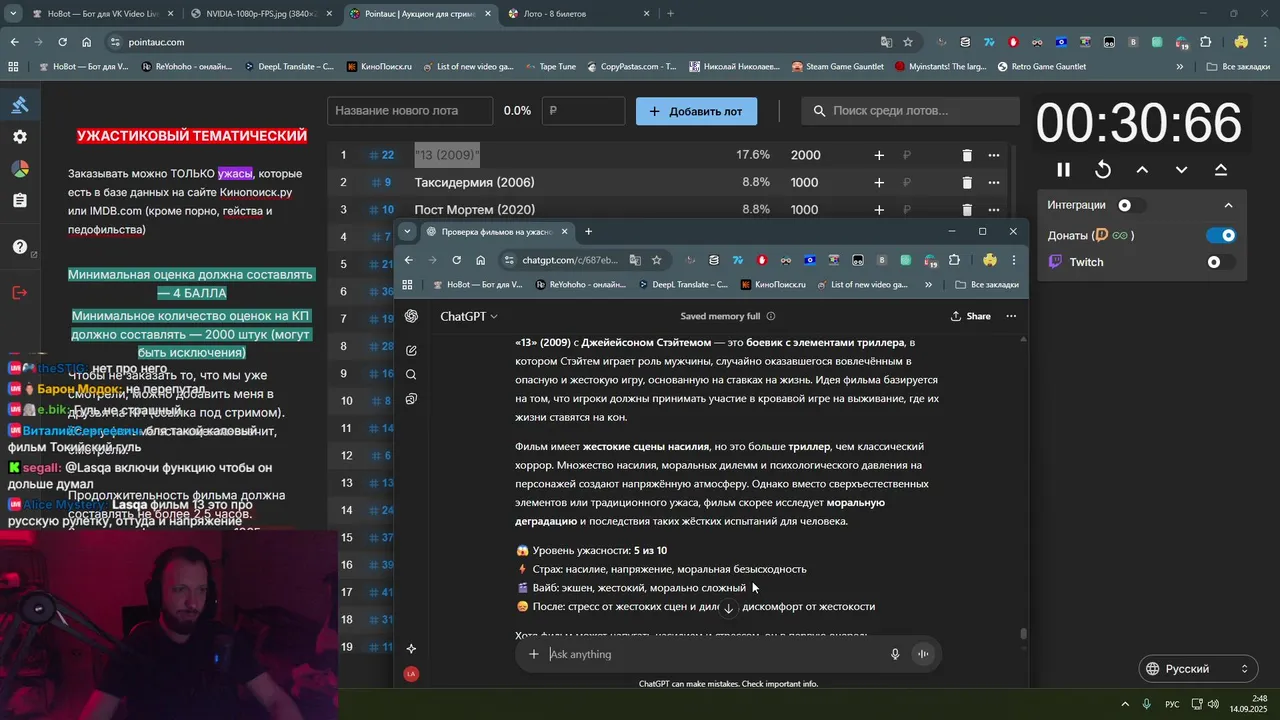Viewport: 1280px width, 720px height.
Task: Click the double-up timer add icon
Action: [x=1221, y=170]
